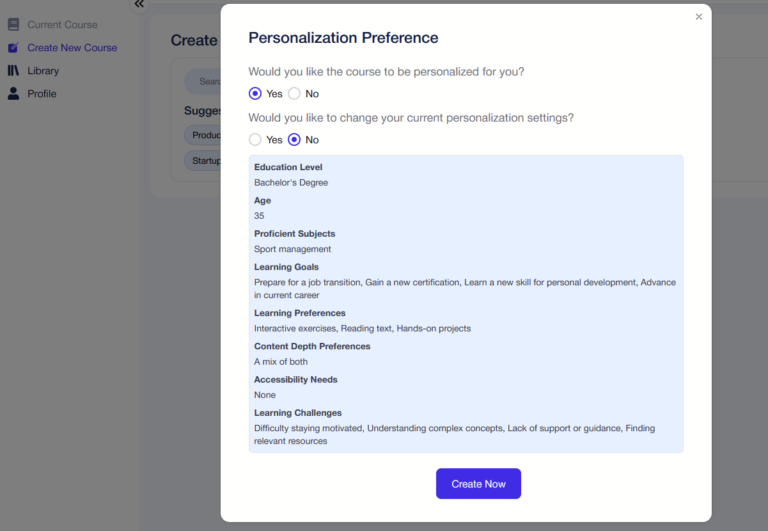Navigate to the Profile menu label
The image size is (768, 531).
point(42,94)
